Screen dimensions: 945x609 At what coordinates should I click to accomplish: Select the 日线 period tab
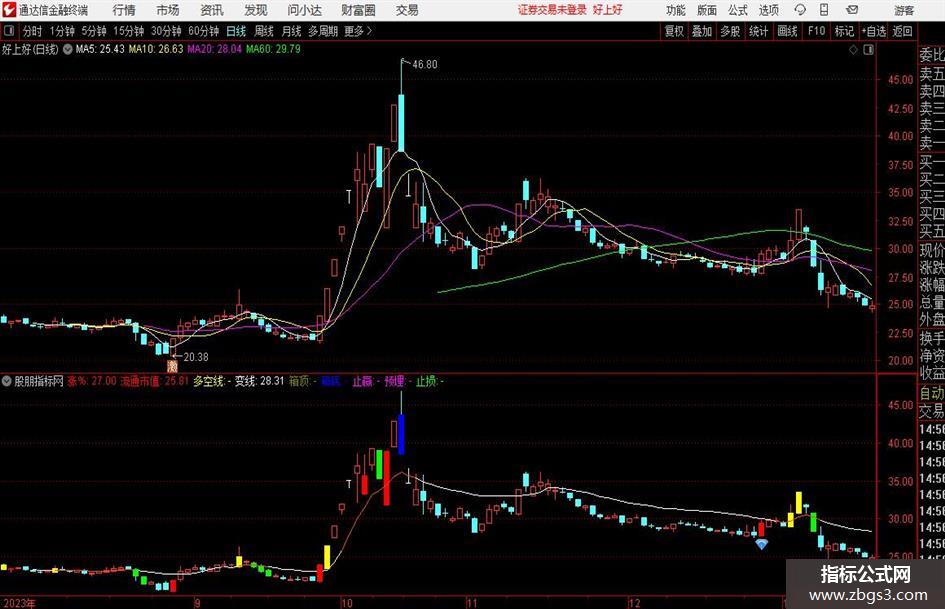point(236,31)
